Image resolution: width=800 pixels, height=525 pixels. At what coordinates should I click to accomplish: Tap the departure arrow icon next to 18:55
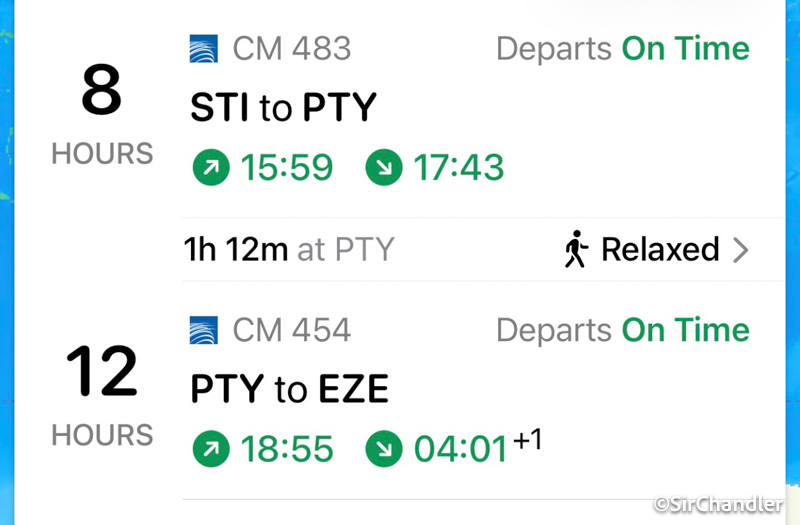point(208,450)
